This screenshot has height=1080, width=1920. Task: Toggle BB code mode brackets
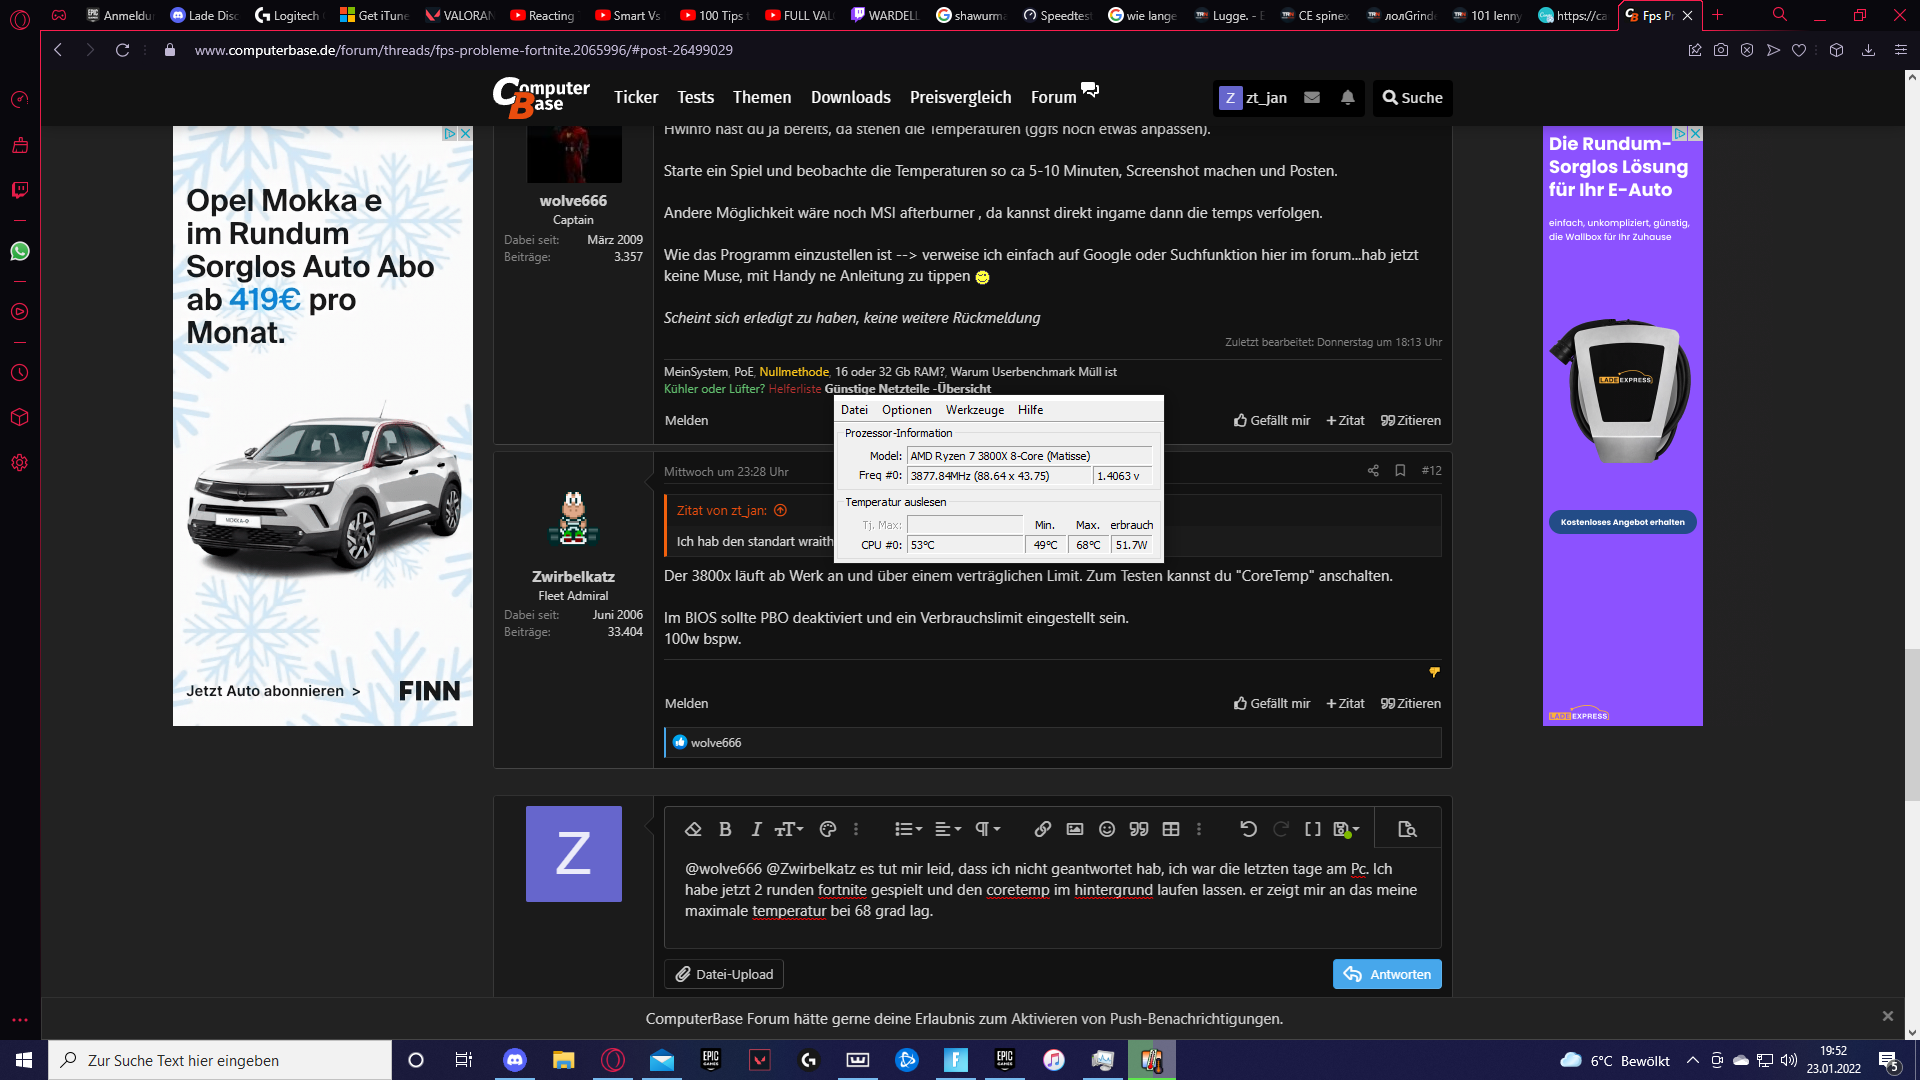(1313, 829)
